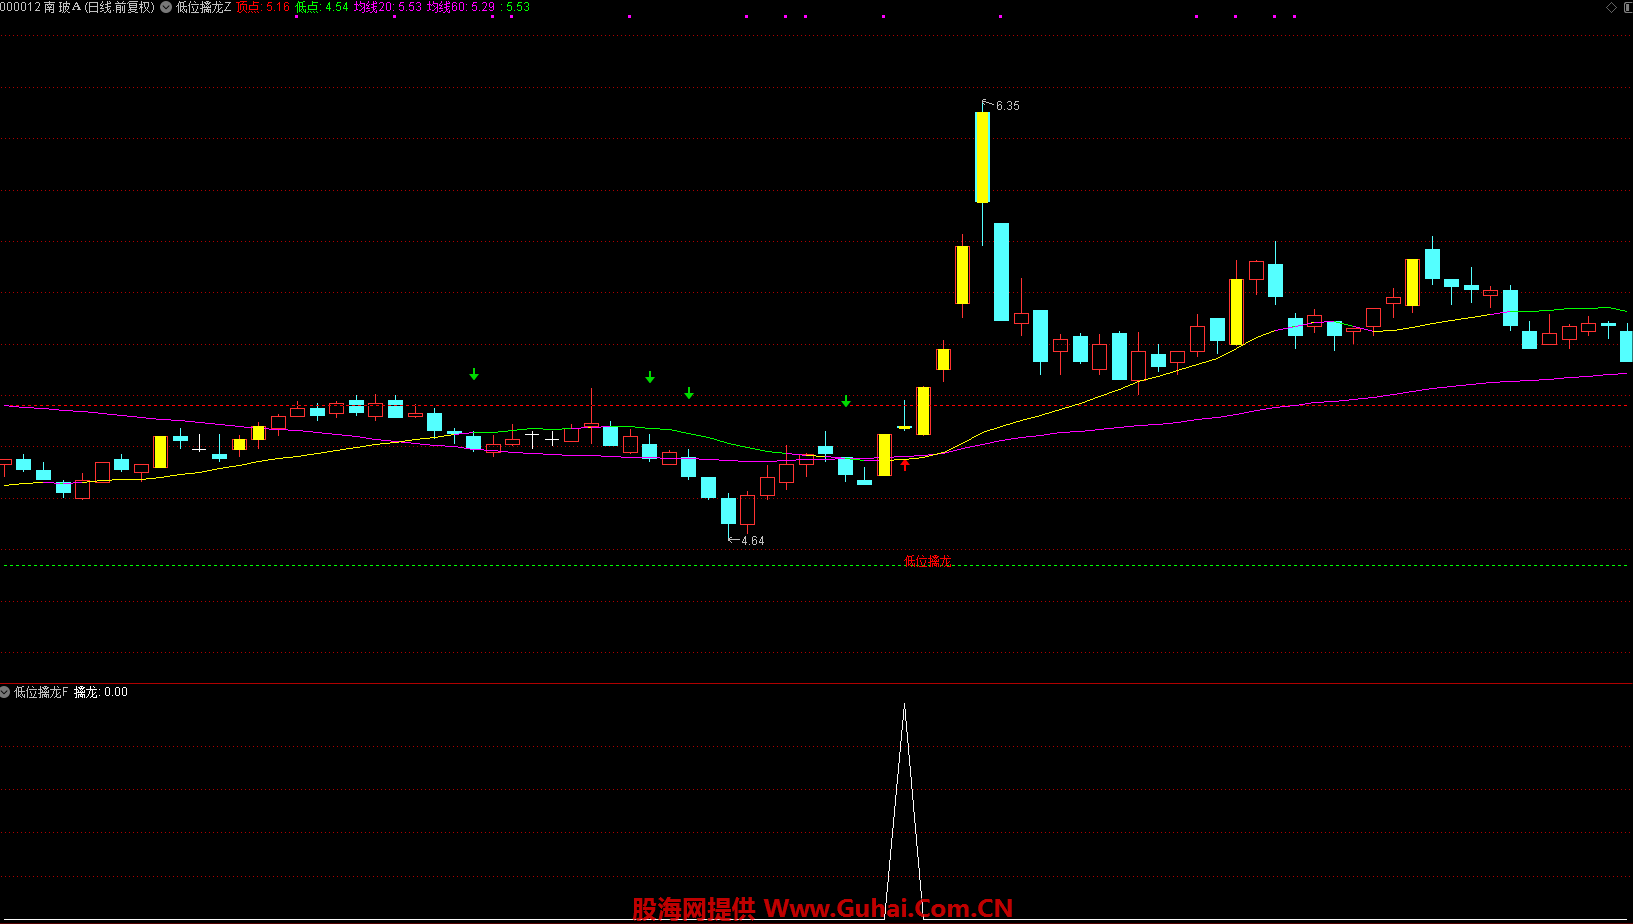The height and width of the screenshot is (924, 1633).
Task: Click the tall yellow candle at 6.35 peak
Action: [982, 157]
